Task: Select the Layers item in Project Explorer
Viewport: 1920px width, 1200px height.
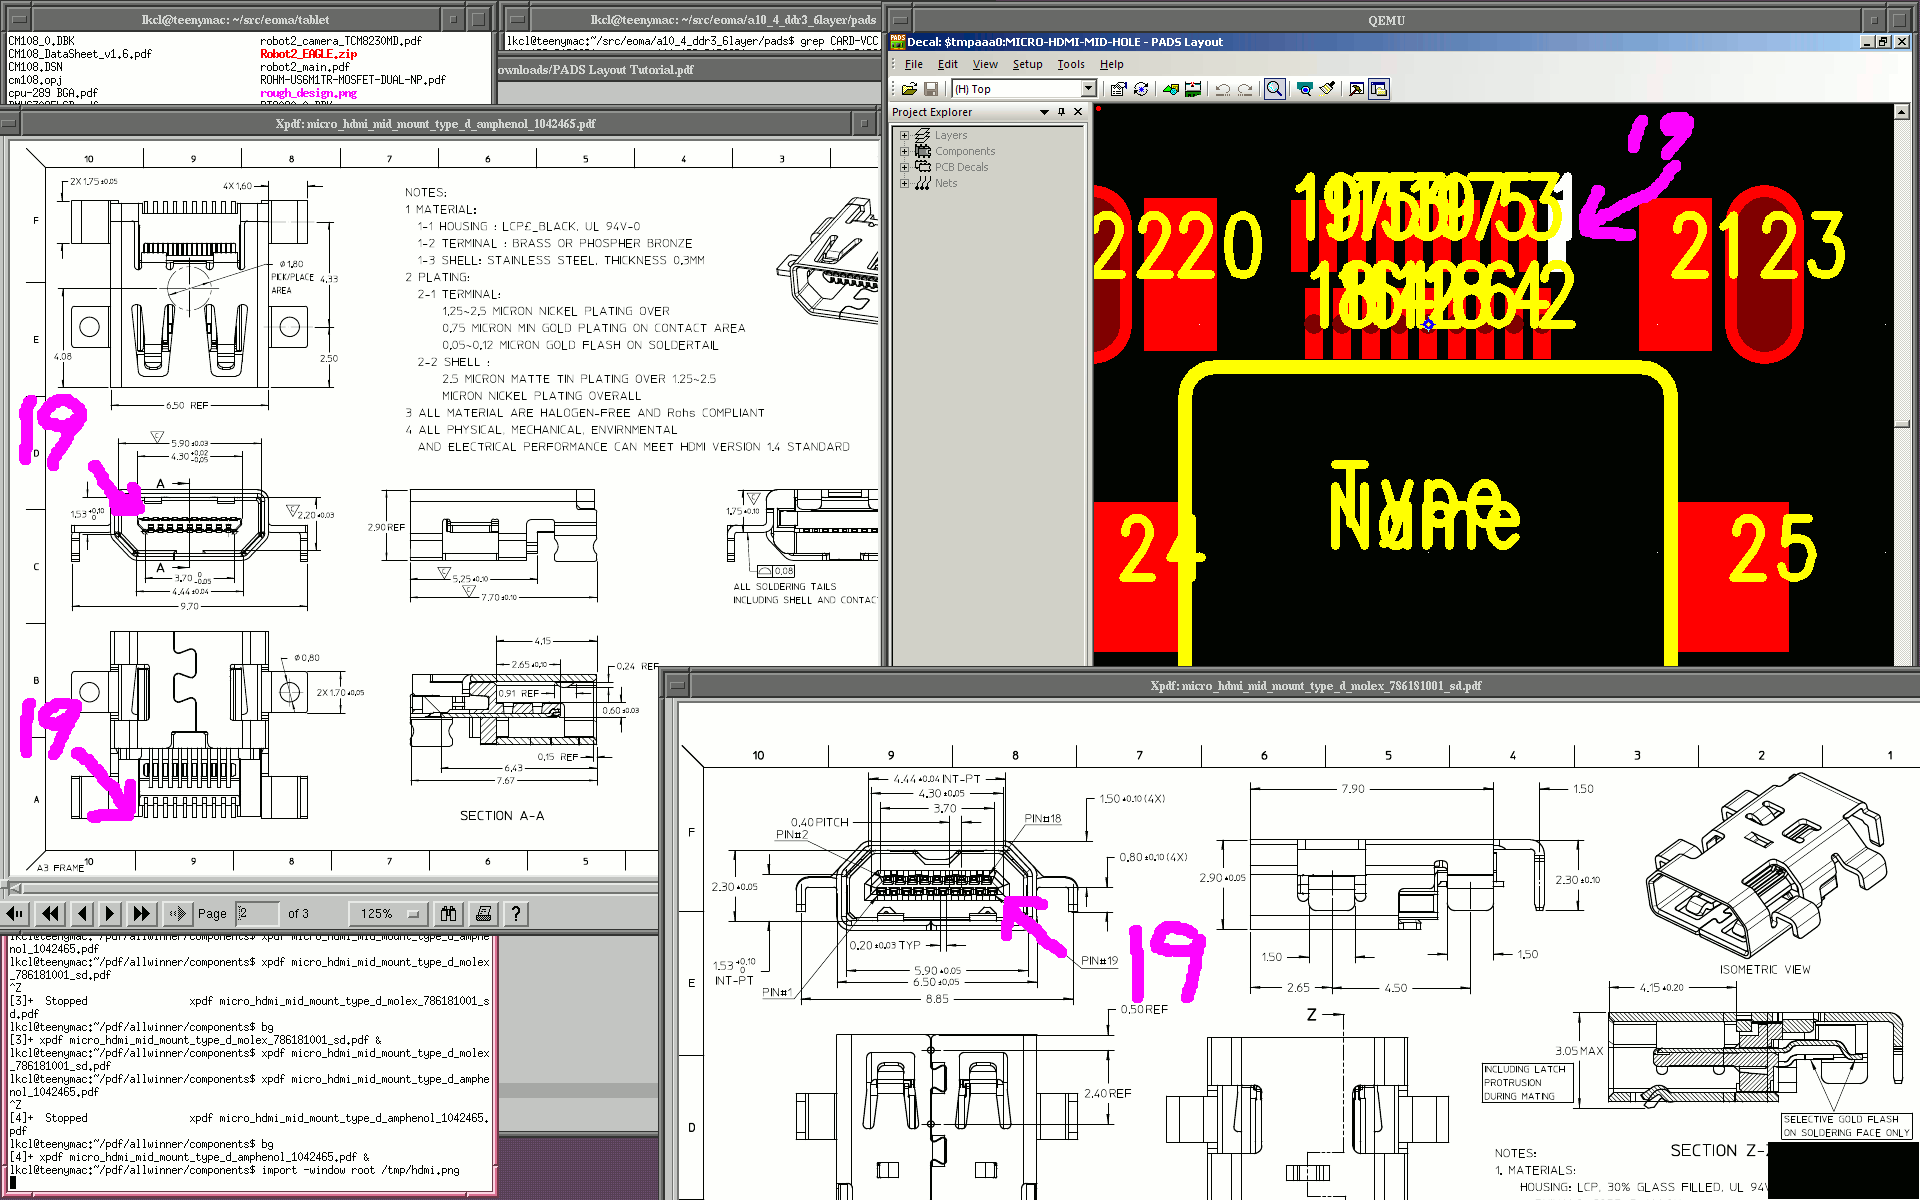Action: pyautogui.click(x=950, y=135)
